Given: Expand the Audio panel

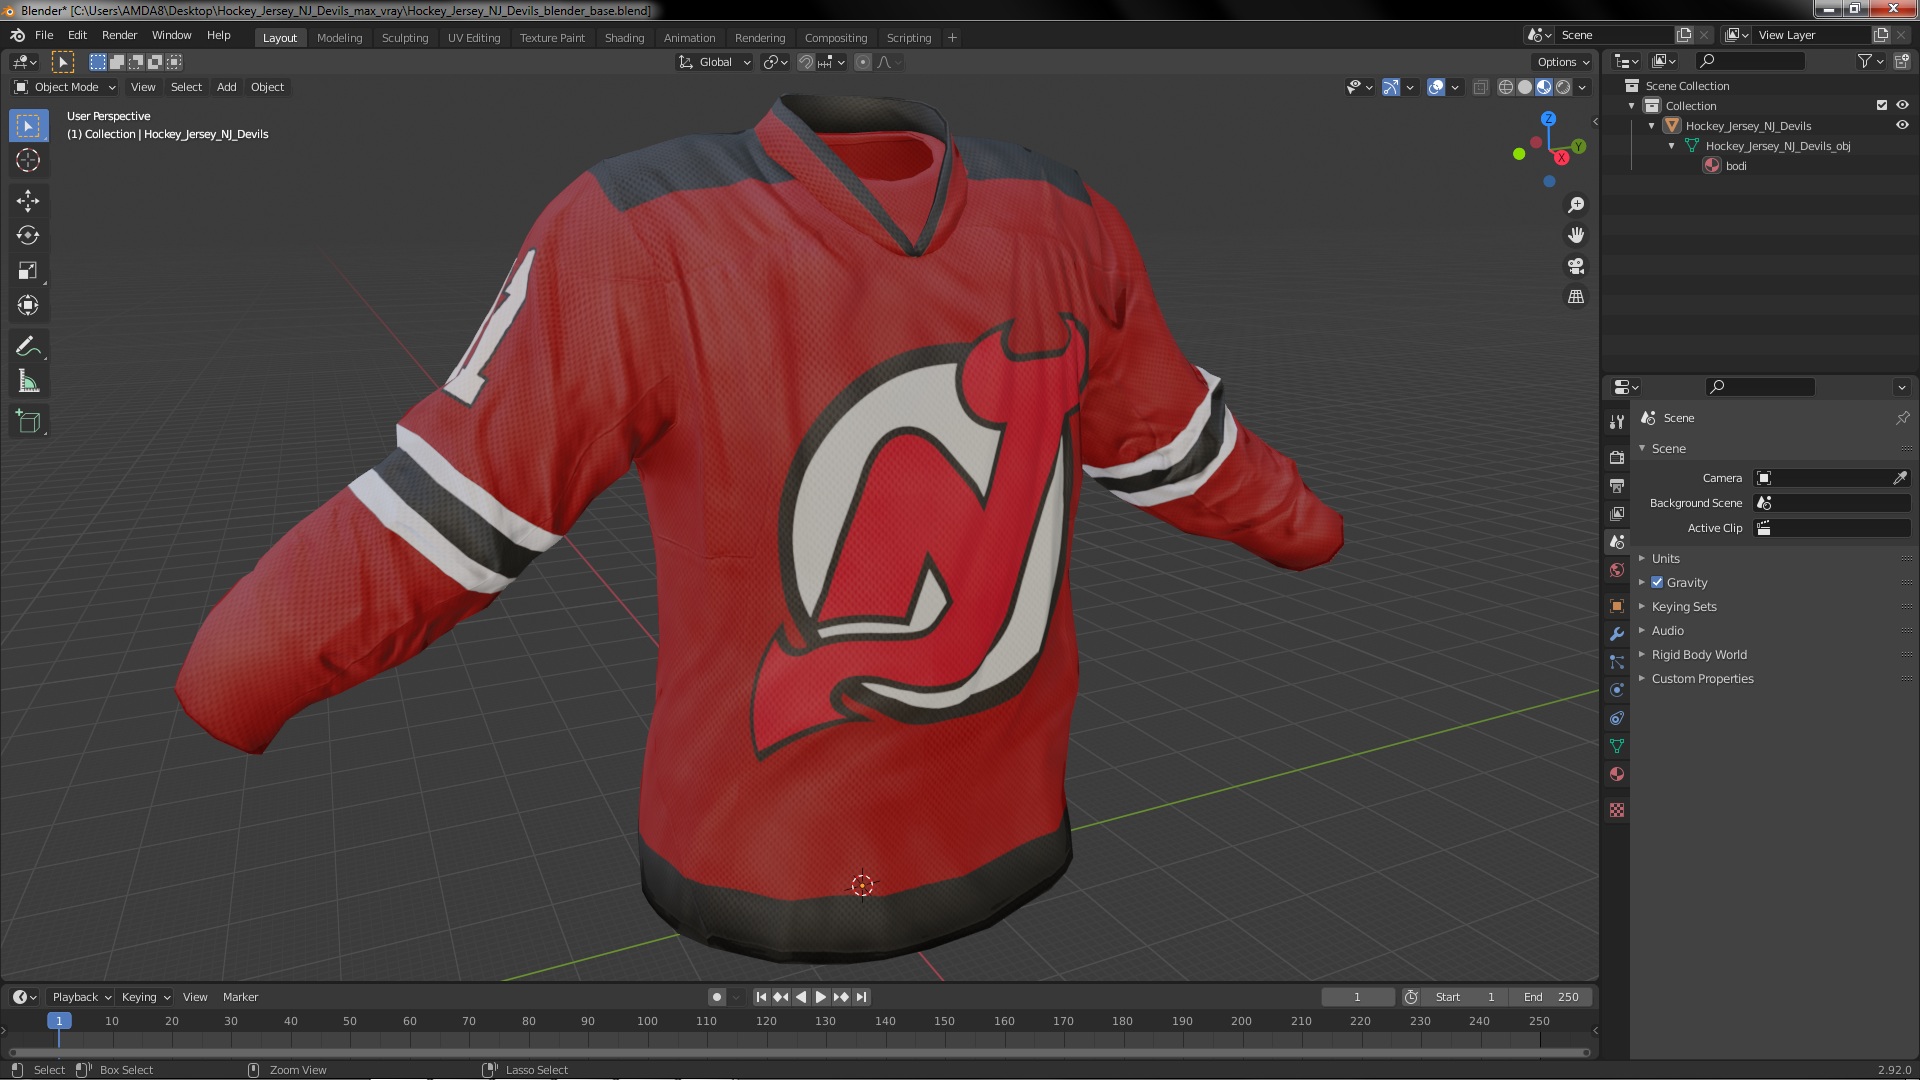Looking at the screenshot, I should 1667,630.
